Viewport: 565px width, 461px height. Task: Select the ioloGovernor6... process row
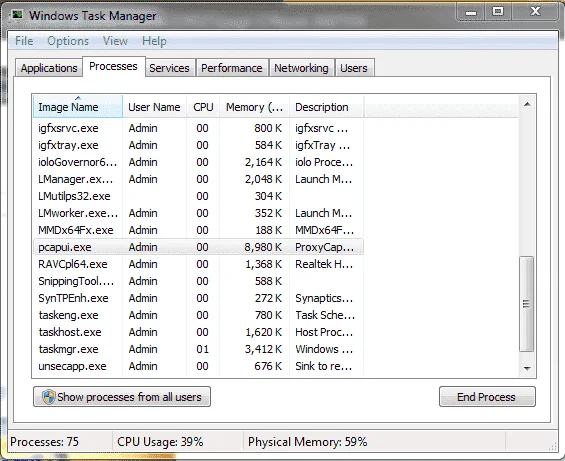pyautogui.click(x=198, y=162)
